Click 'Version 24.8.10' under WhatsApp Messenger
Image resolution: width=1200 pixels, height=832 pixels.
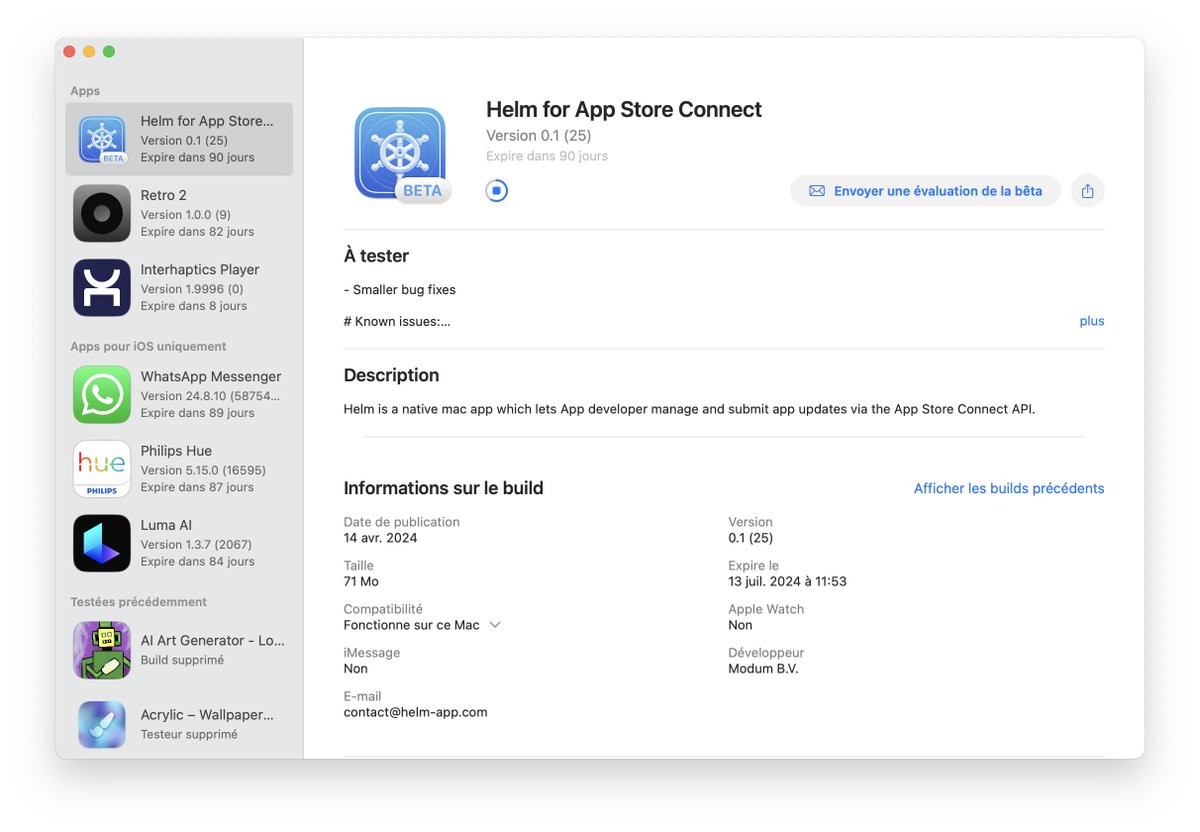point(211,396)
